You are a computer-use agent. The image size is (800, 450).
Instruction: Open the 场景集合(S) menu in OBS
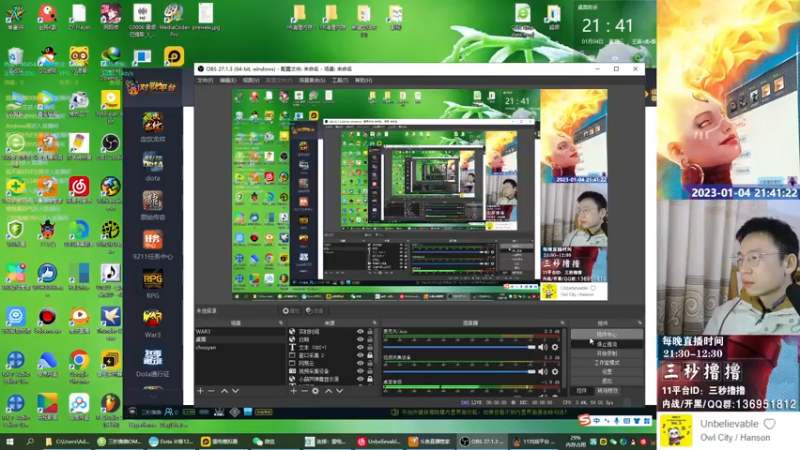312,81
